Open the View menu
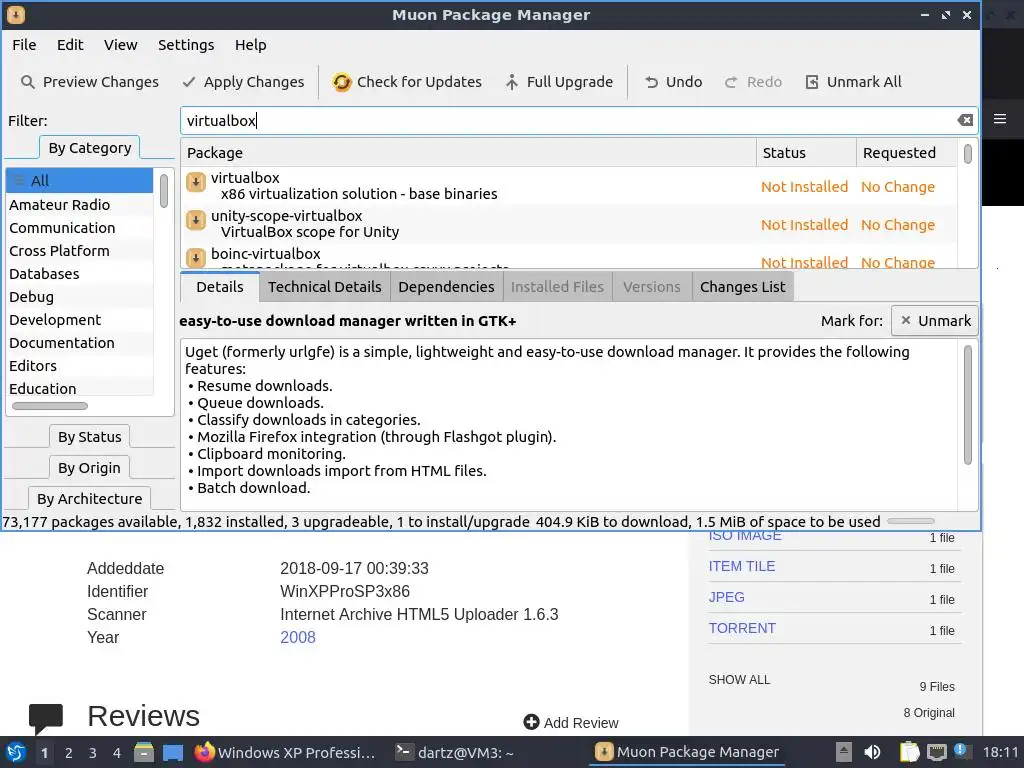1024x768 pixels. [121, 44]
